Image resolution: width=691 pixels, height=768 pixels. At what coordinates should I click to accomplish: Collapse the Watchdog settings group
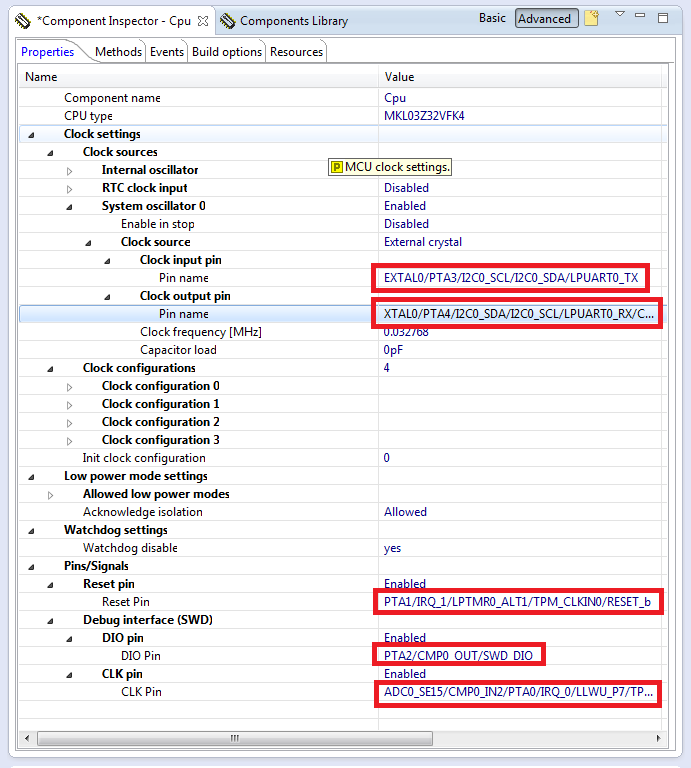31,531
